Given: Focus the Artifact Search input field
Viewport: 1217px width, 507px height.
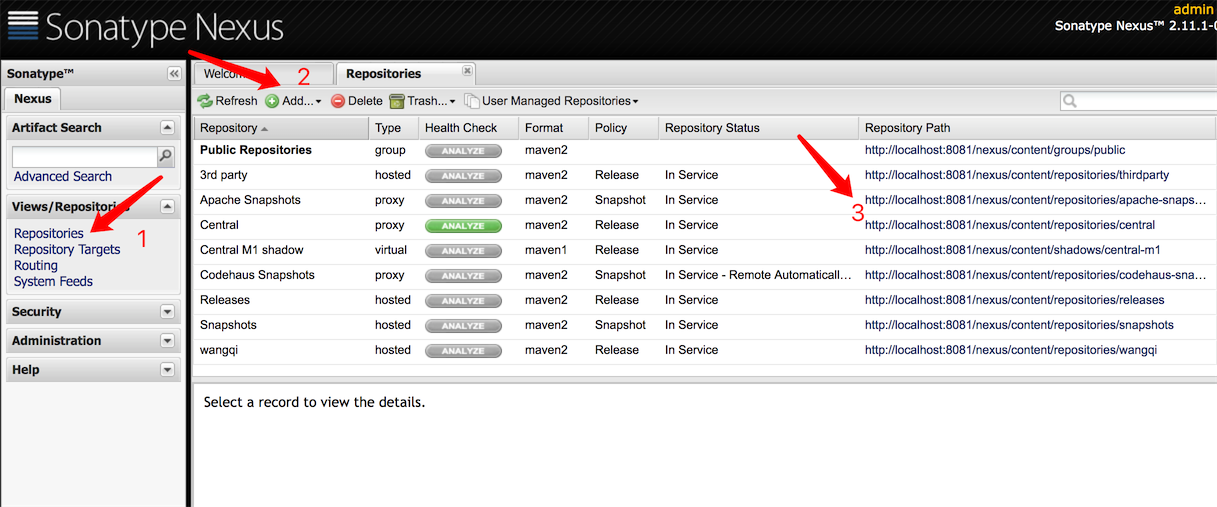Looking at the screenshot, I should [85, 157].
